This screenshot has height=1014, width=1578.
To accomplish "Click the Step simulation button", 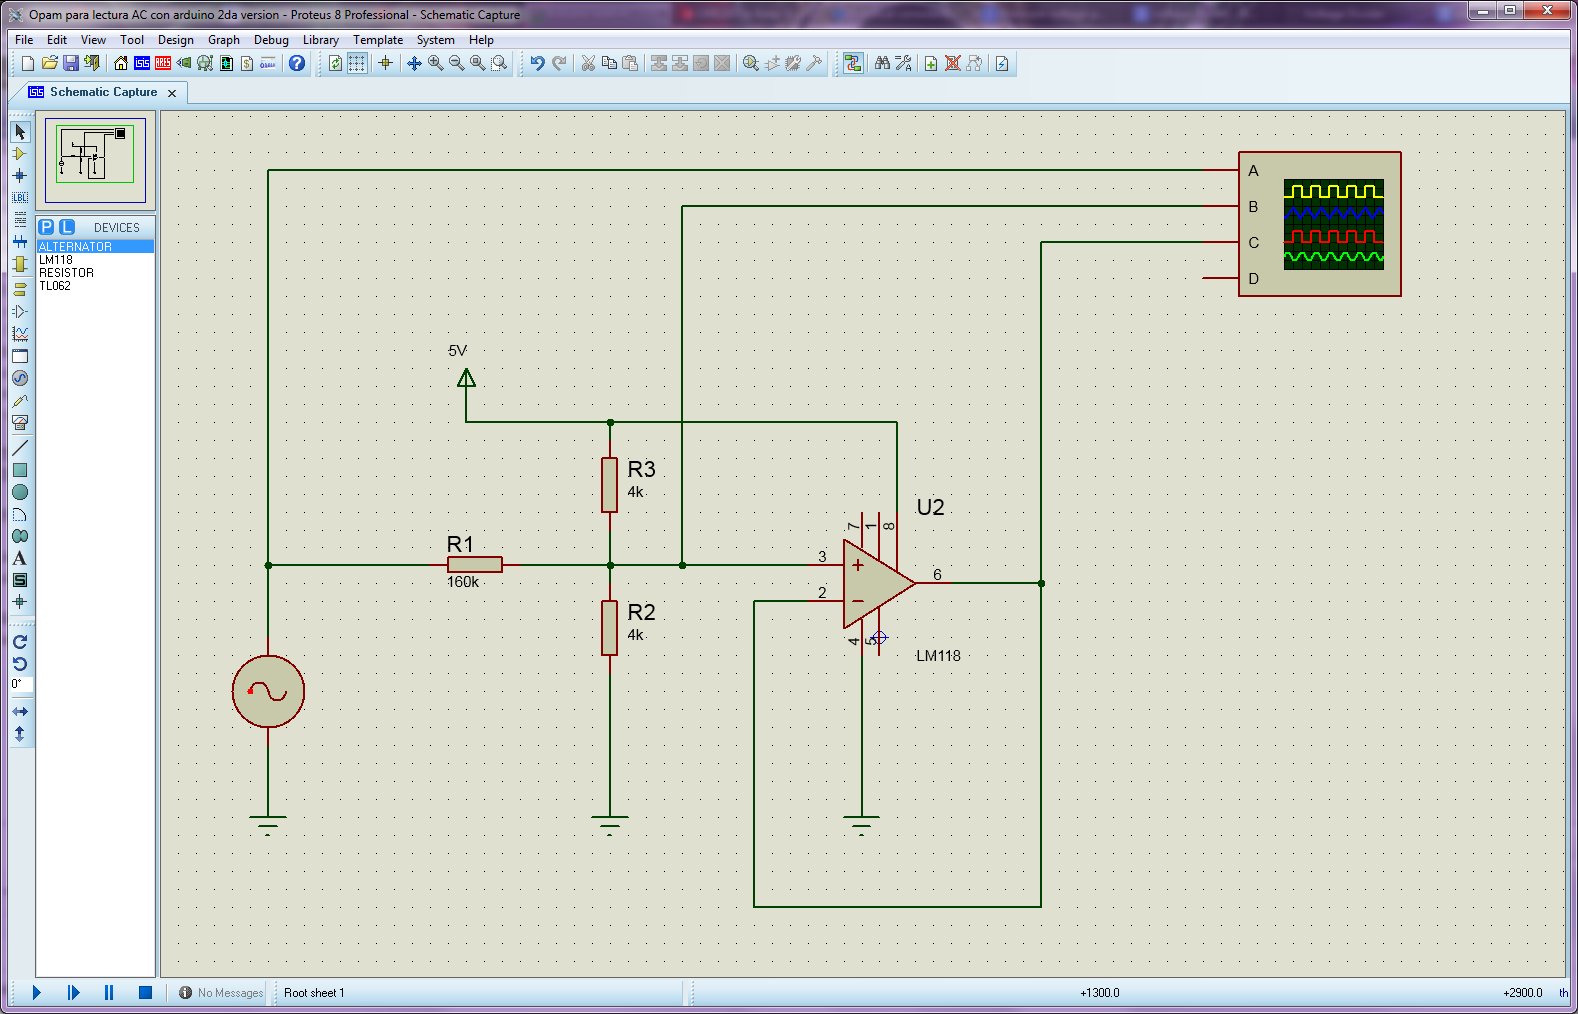I will tap(73, 993).
